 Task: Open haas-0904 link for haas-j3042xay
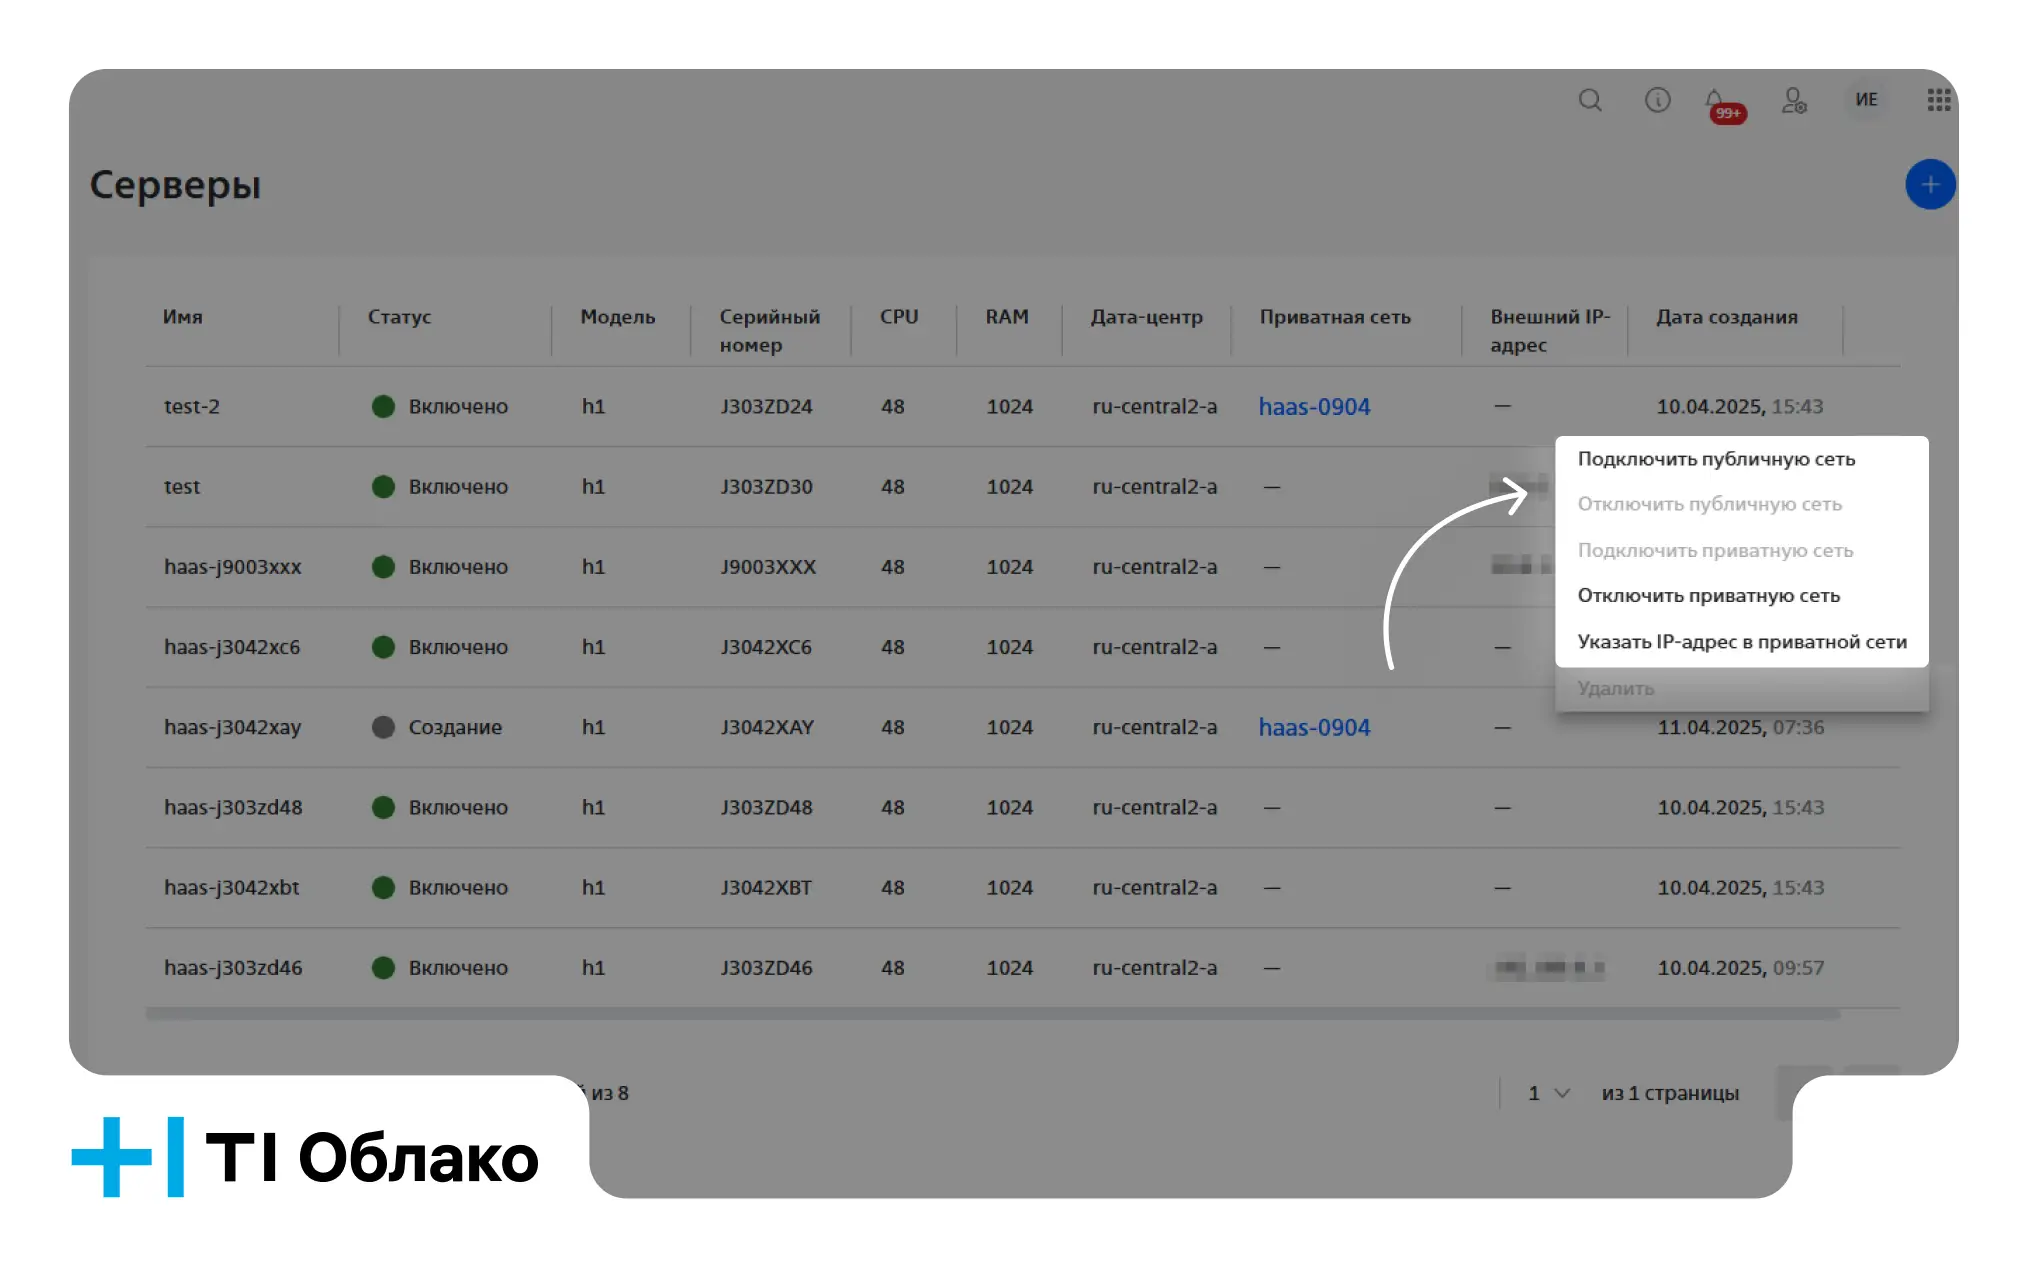point(1314,728)
